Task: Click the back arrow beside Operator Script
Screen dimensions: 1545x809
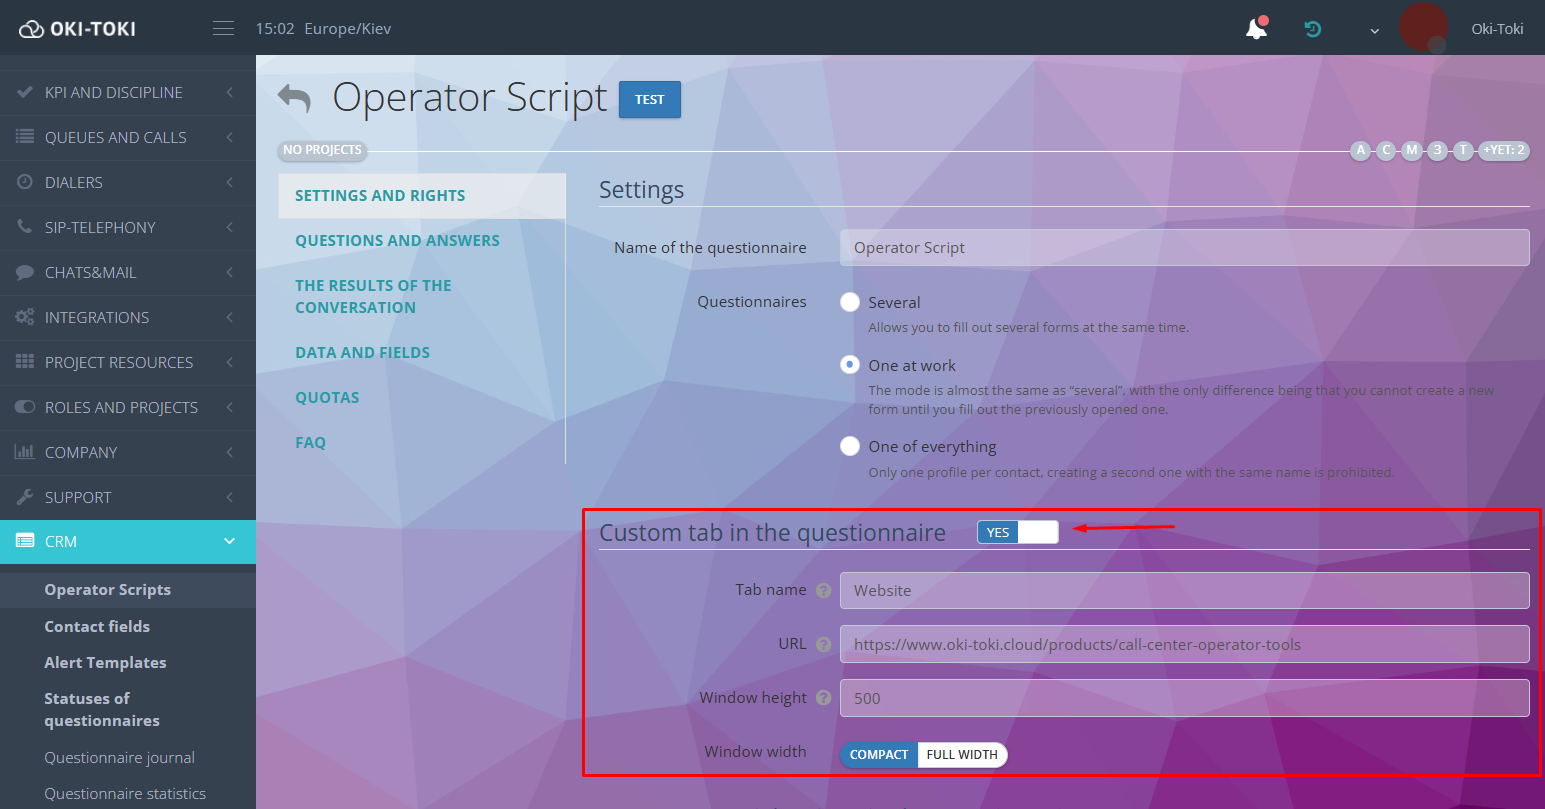Action: tap(294, 98)
